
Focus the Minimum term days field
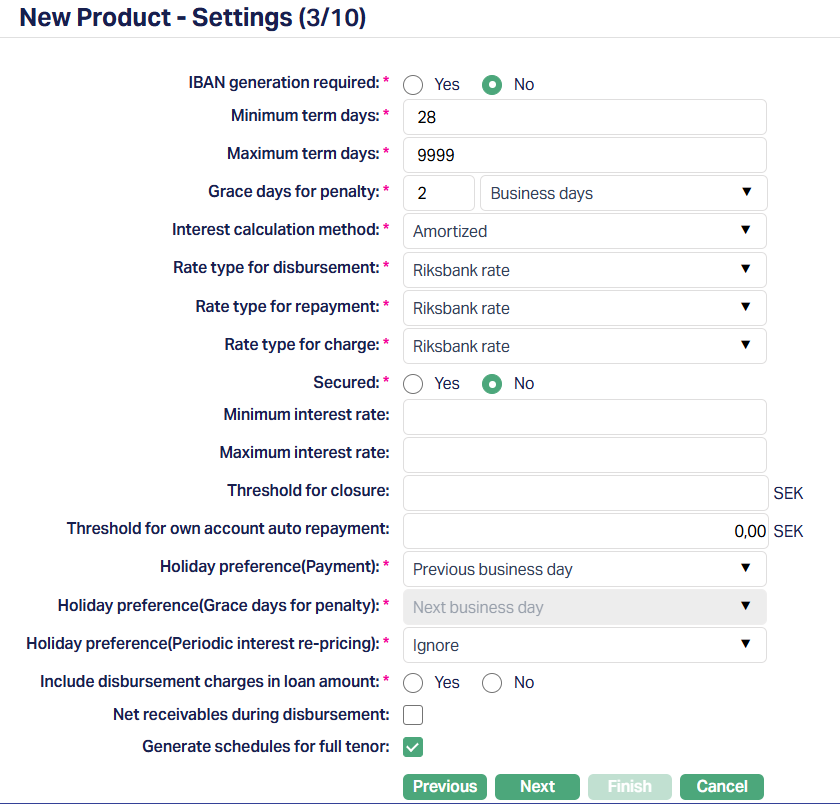click(584, 117)
